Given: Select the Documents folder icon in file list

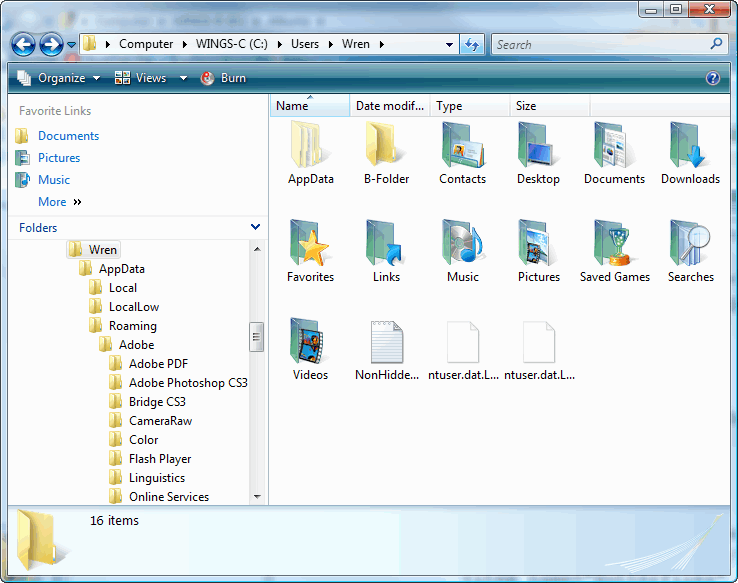Looking at the screenshot, I should click(614, 144).
